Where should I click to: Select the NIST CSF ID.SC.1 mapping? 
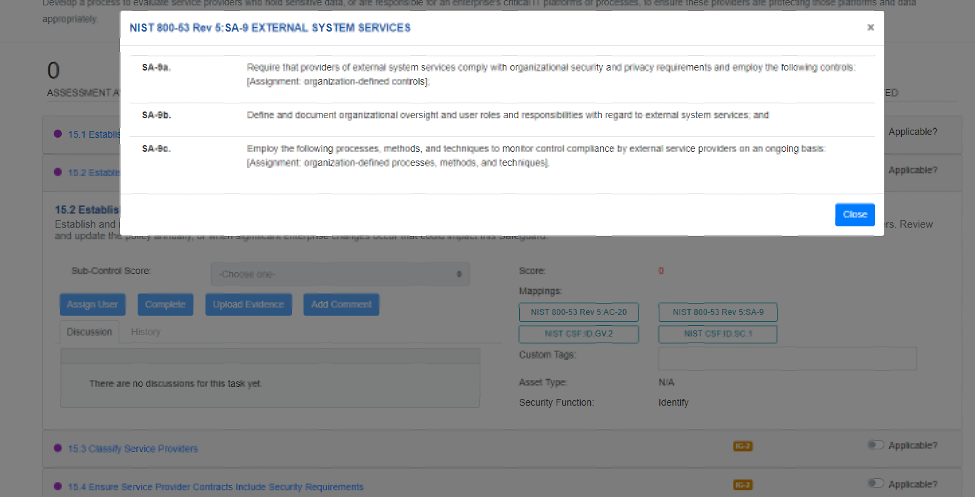pos(718,334)
